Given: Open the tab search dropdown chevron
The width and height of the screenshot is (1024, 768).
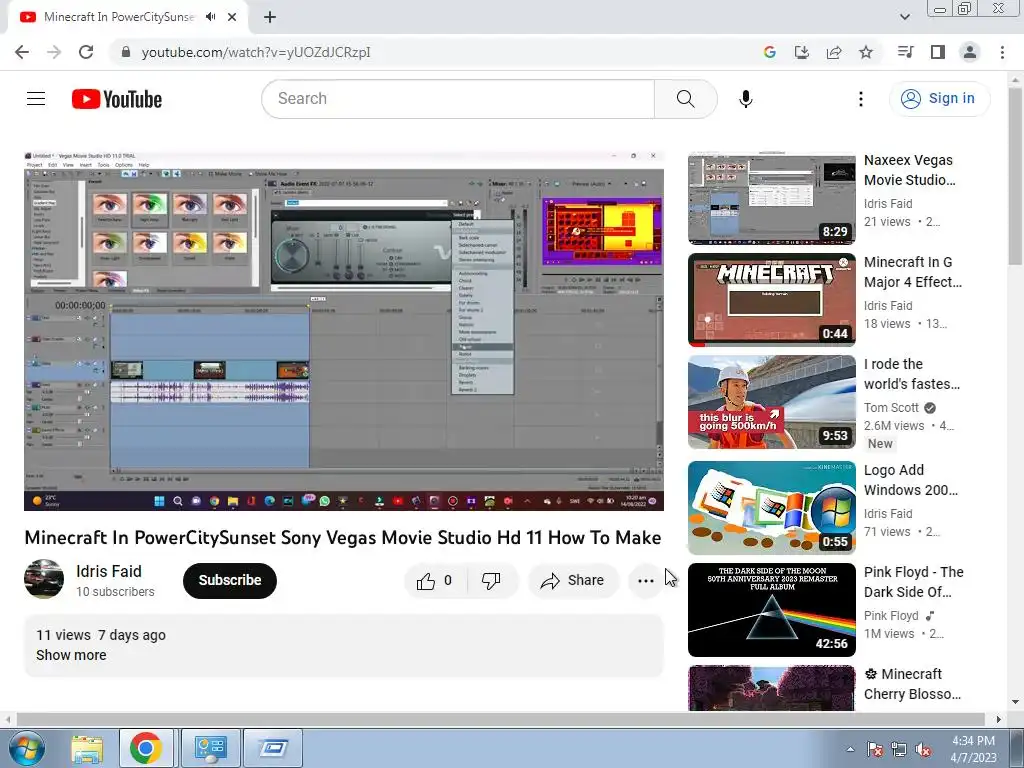Looking at the screenshot, I should click(x=904, y=17).
